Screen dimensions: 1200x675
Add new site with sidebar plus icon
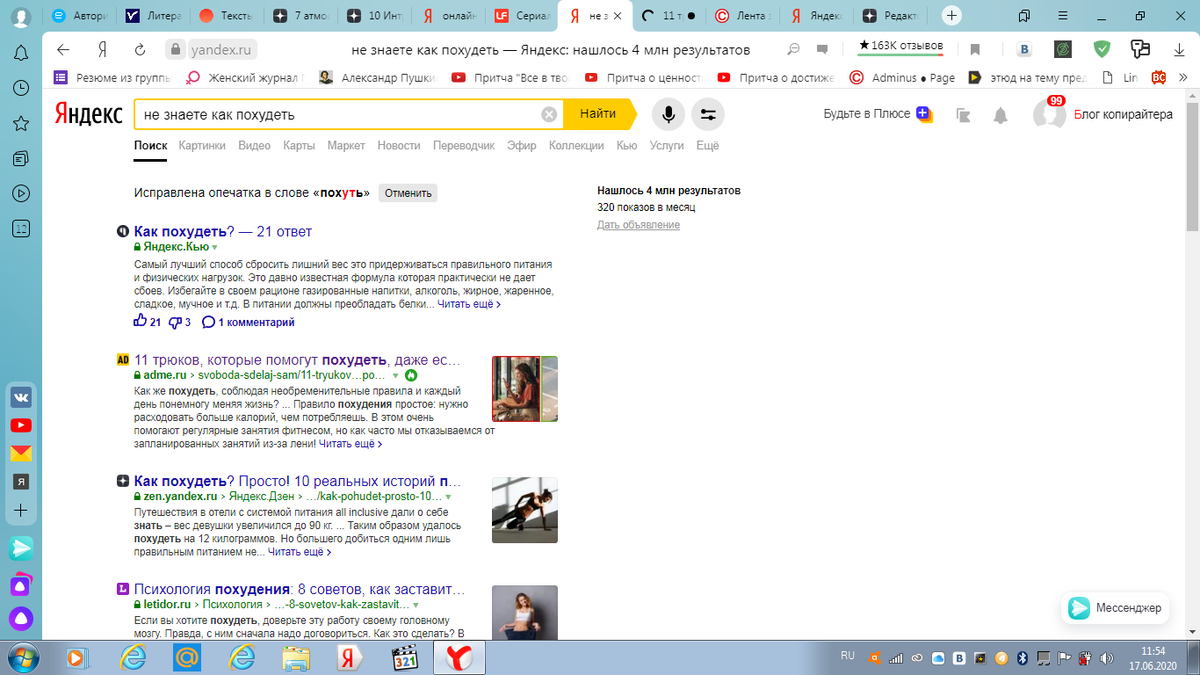(20, 510)
